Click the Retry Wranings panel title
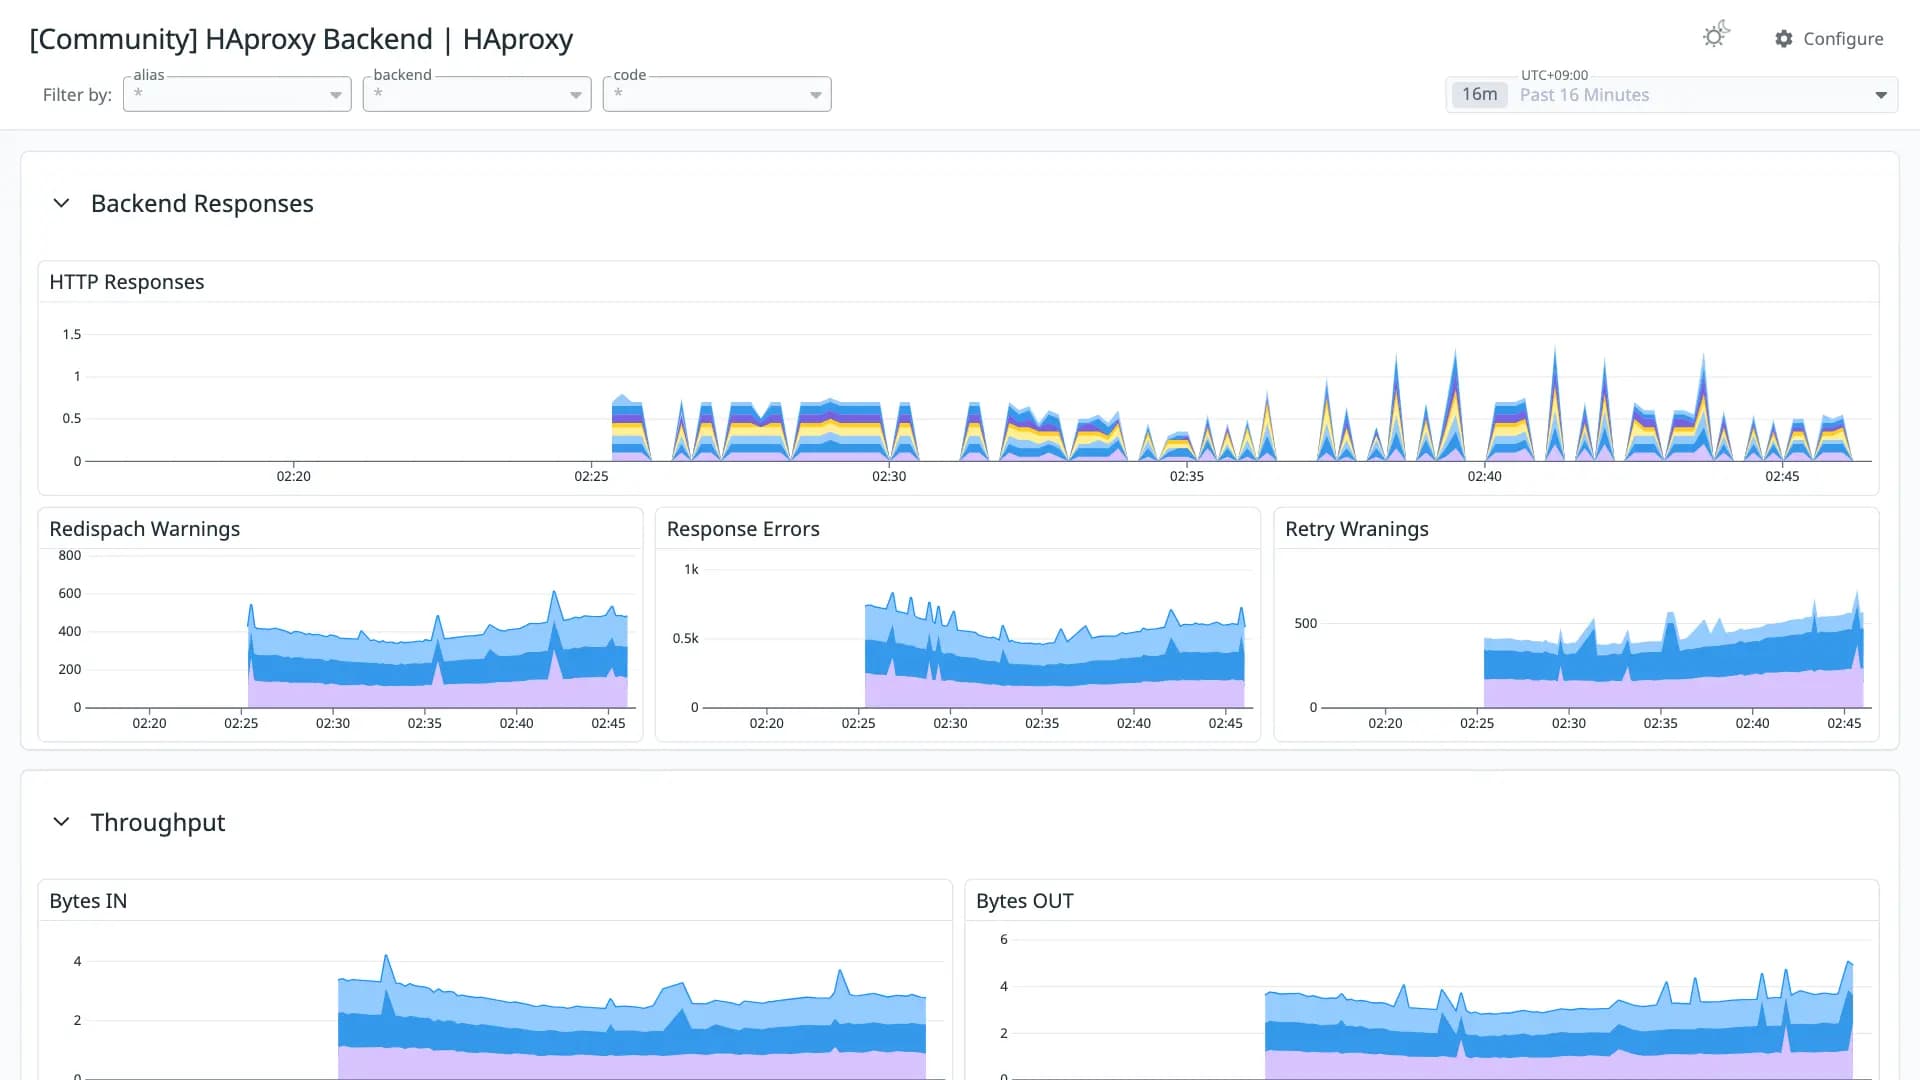This screenshot has height=1080, width=1920. (x=1357, y=529)
